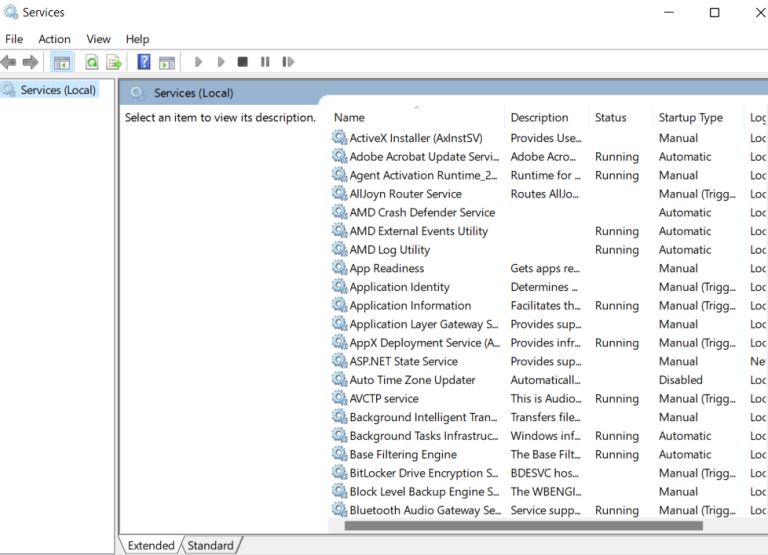This screenshot has height=555, width=768.
Task: Click the partially visible Log column header
Action: 757,118
